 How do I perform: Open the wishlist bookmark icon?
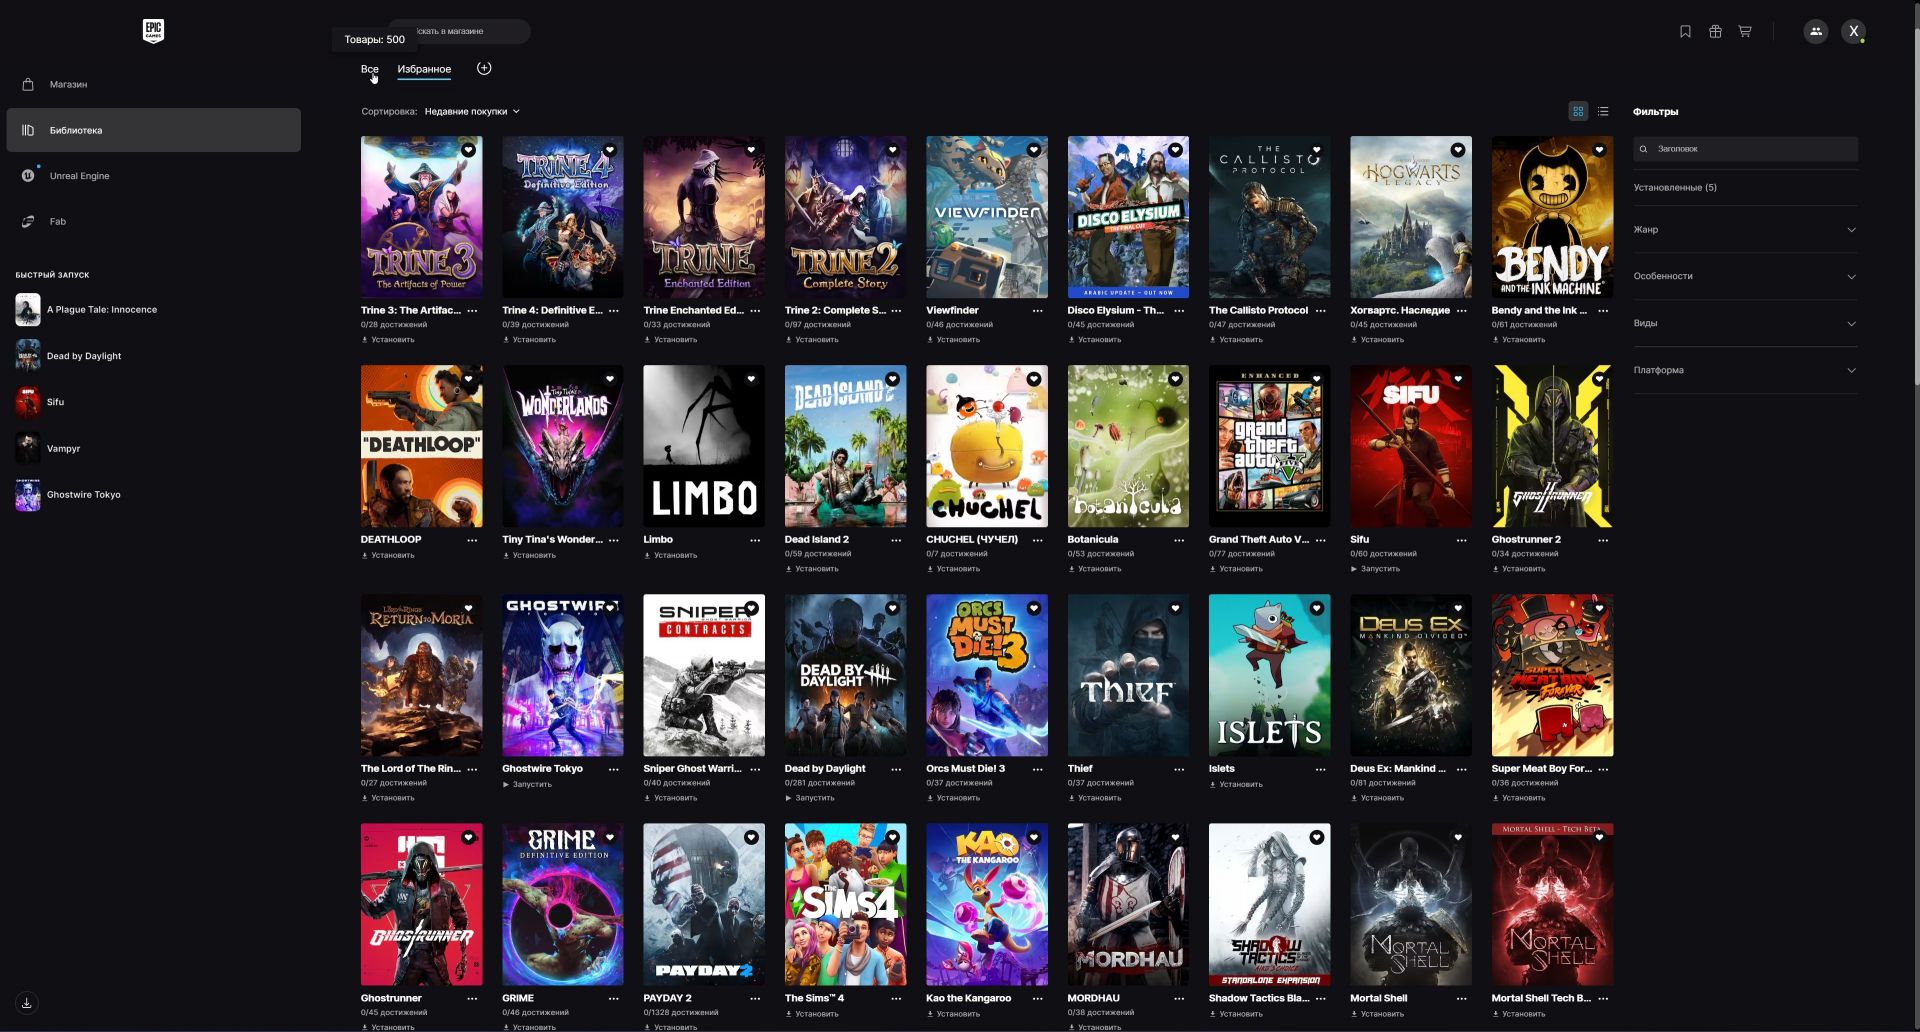(1685, 32)
